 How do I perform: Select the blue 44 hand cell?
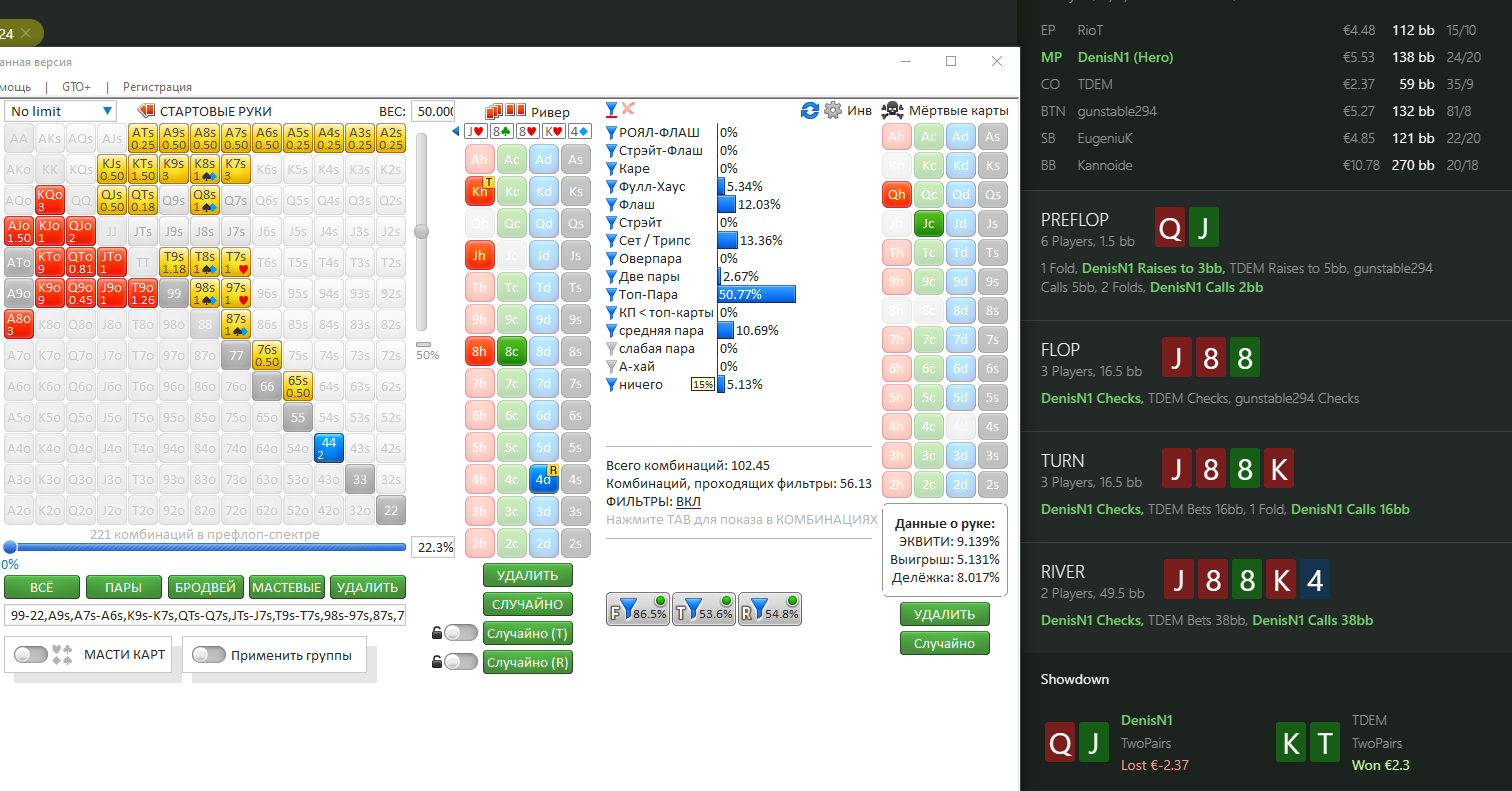click(x=329, y=447)
